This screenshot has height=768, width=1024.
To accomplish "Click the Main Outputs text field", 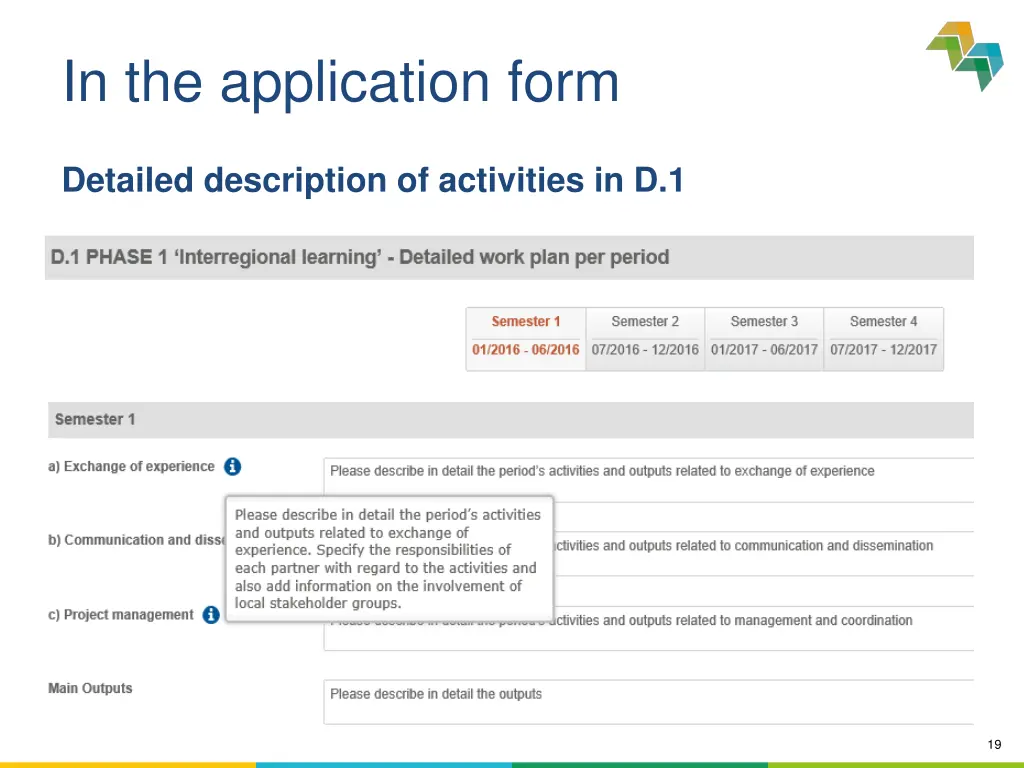I will pos(648,702).
